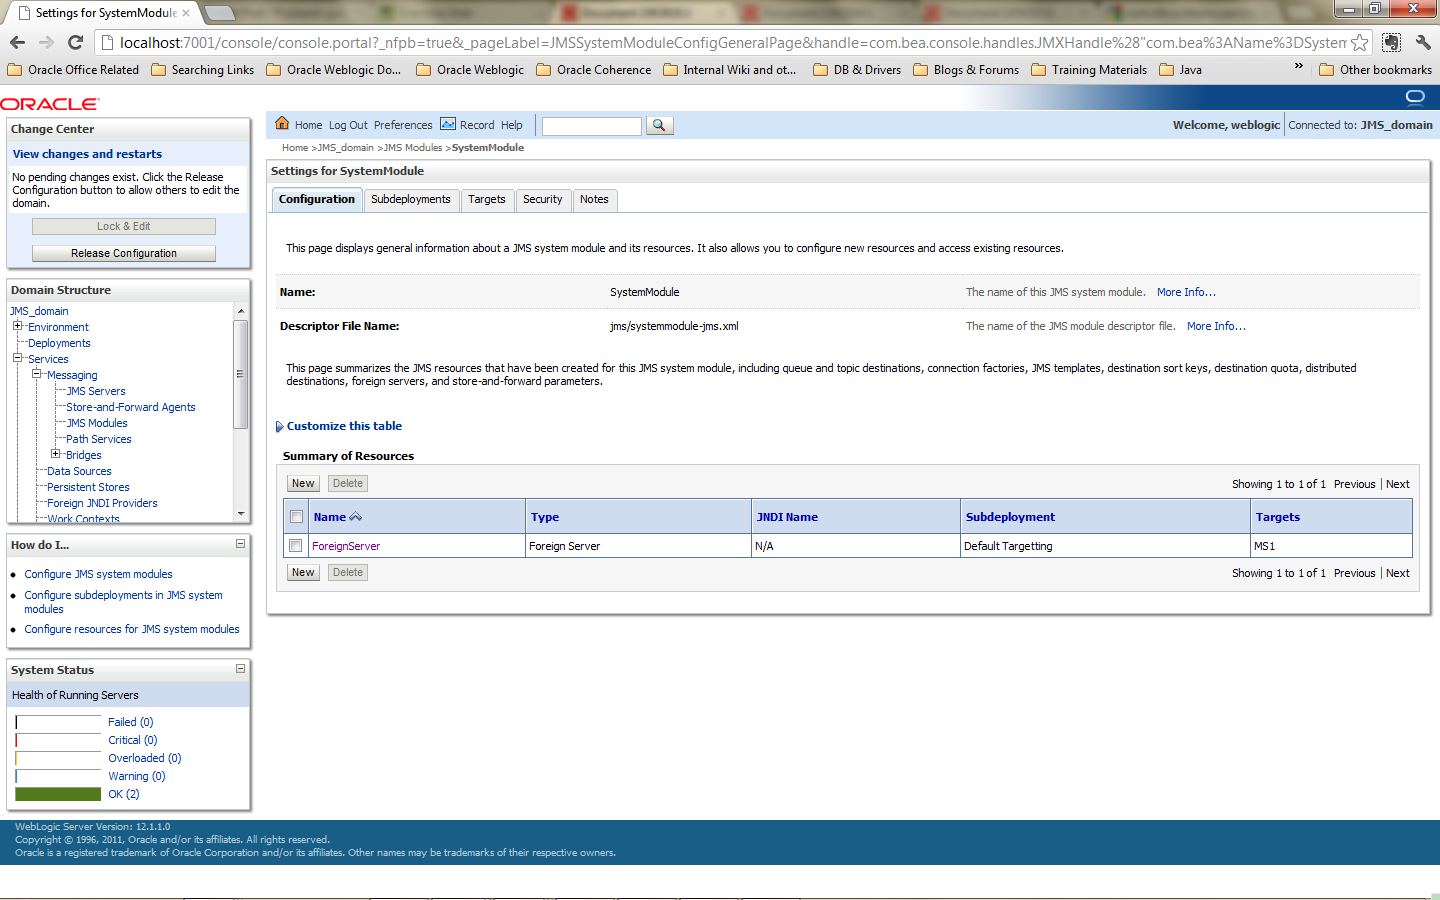The width and height of the screenshot is (1440, 900).
Task: Click the green OK health bar
Action: point(57,793)
